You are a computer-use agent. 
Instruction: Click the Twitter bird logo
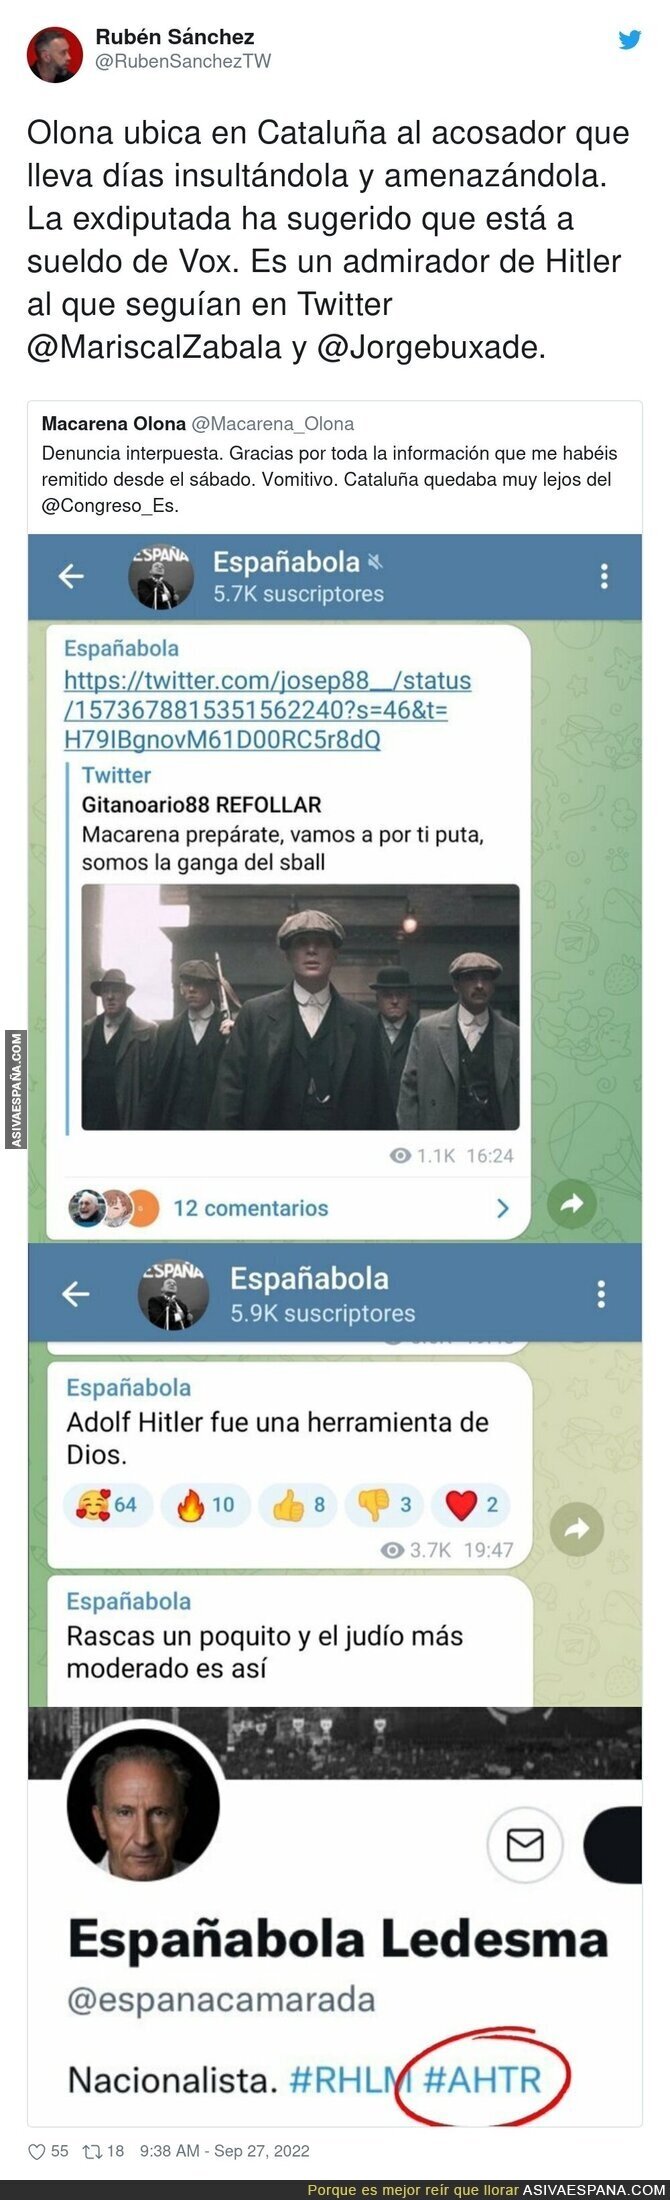click(629, 41)
